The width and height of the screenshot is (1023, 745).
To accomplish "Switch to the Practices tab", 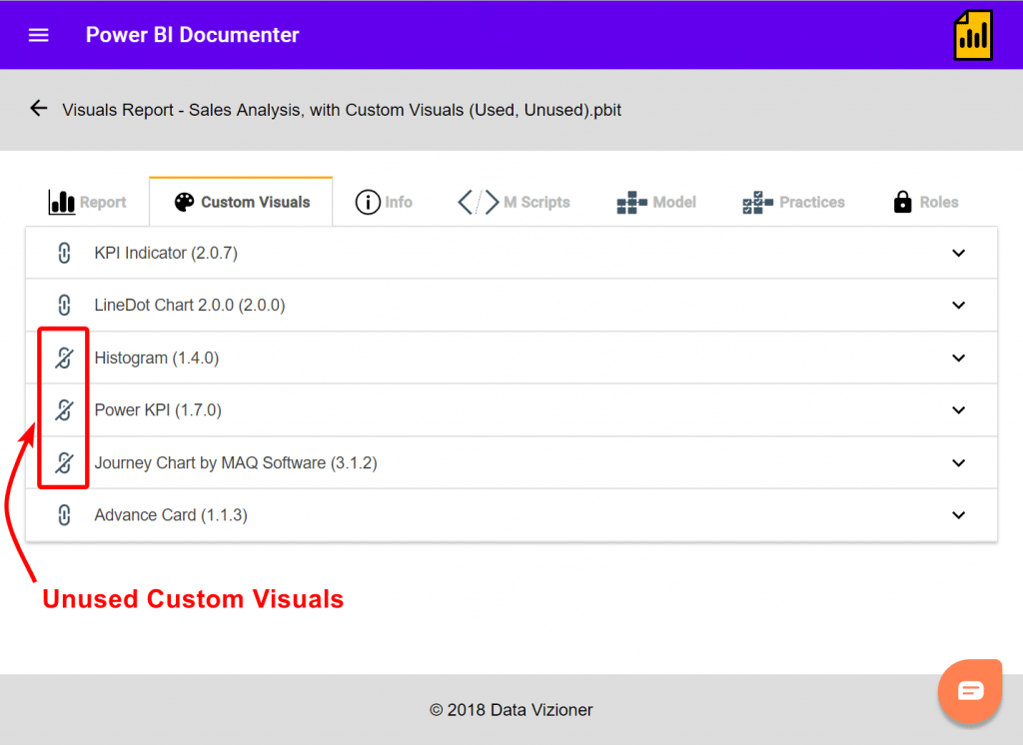I will pyautogui.click(x=793, y=202).
